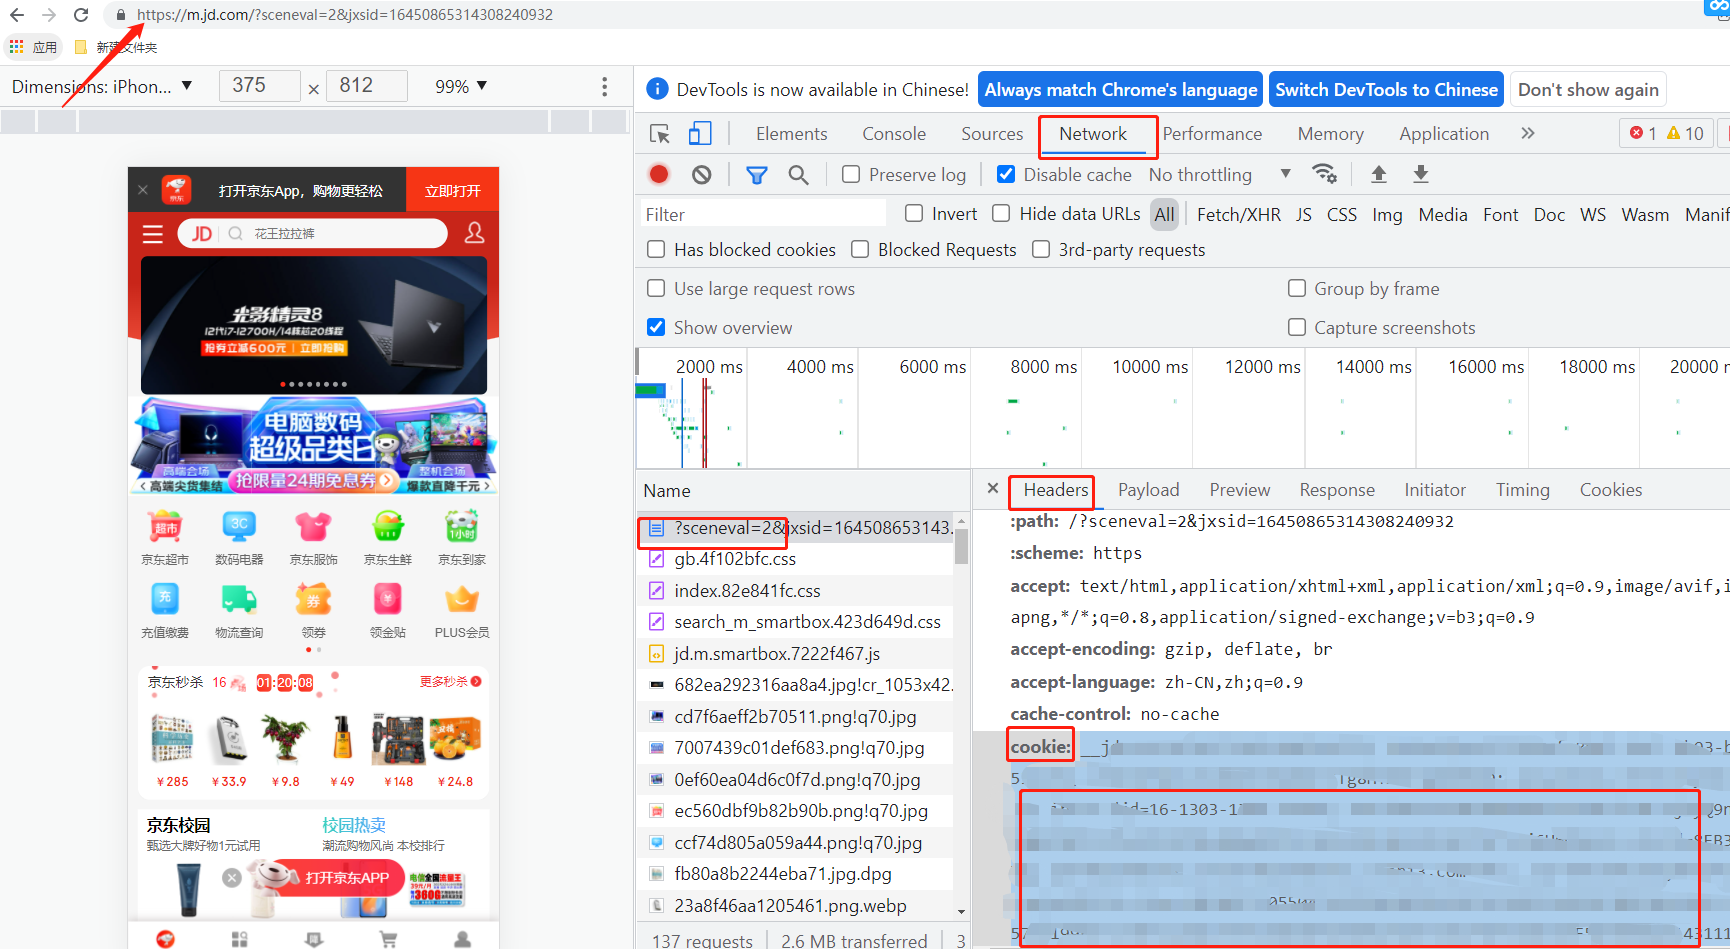1730x949 pixels.
Task: Select jd.m.smartbox.7222f467.js request row
Action: click(x=795, y=654)
